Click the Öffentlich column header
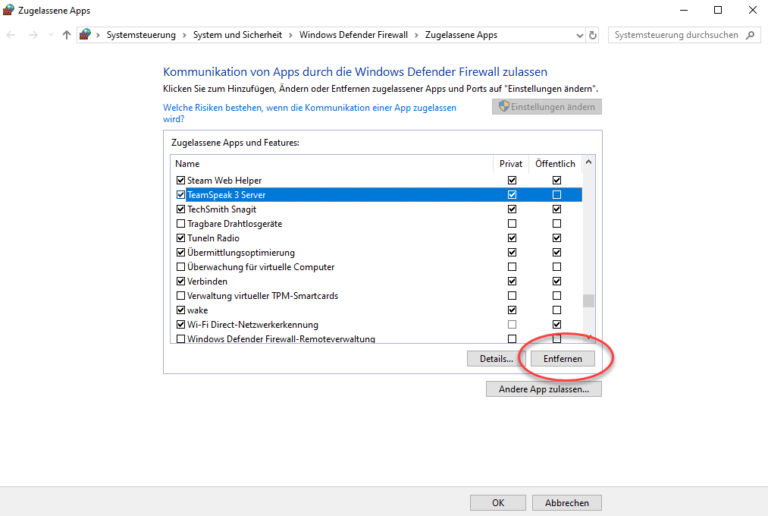Viewport: 768px width, 516px height. click(555, 164)
